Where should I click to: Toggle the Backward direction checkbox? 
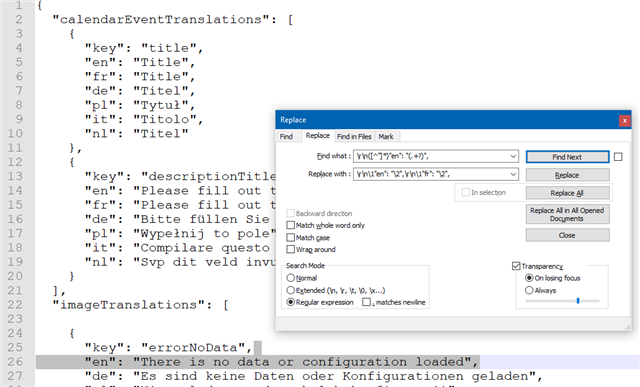pos(290,213)
